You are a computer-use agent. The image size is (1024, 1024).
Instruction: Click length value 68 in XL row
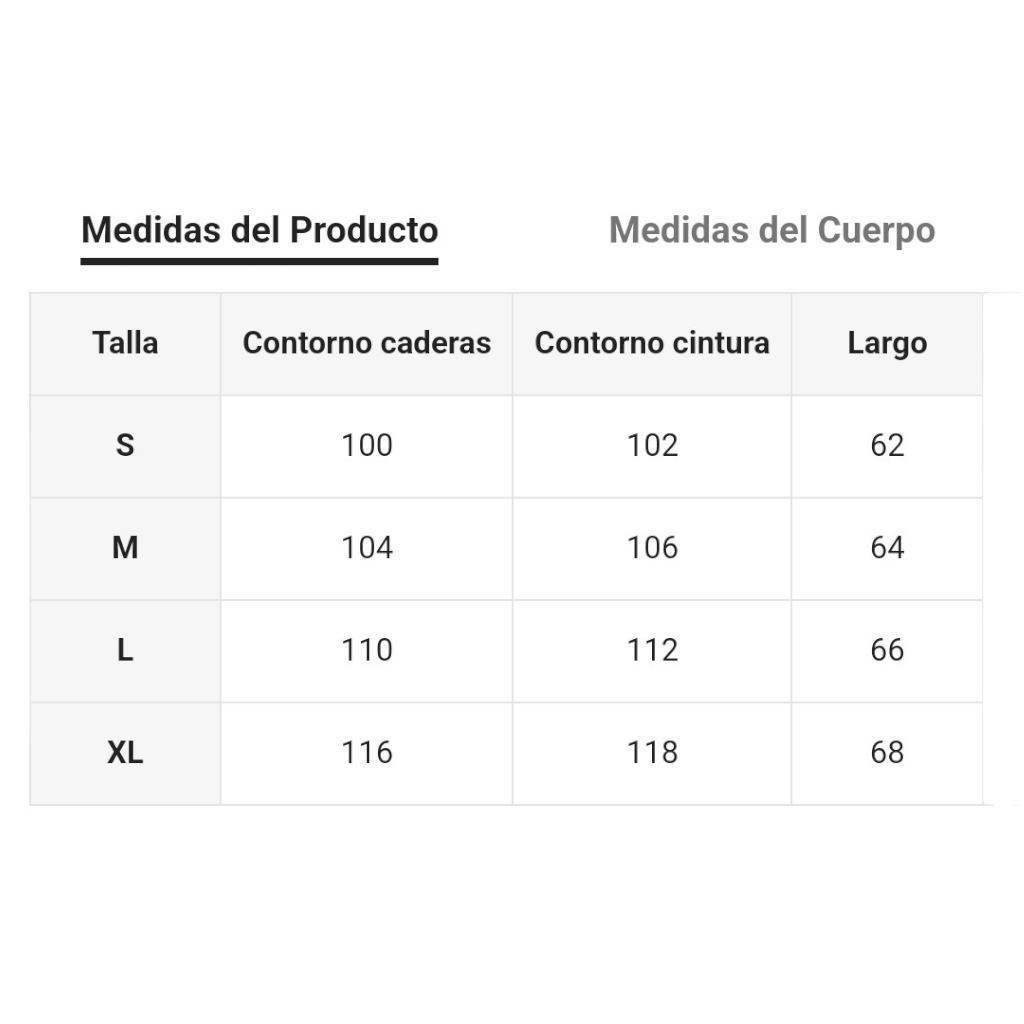[x=888, y=752]
